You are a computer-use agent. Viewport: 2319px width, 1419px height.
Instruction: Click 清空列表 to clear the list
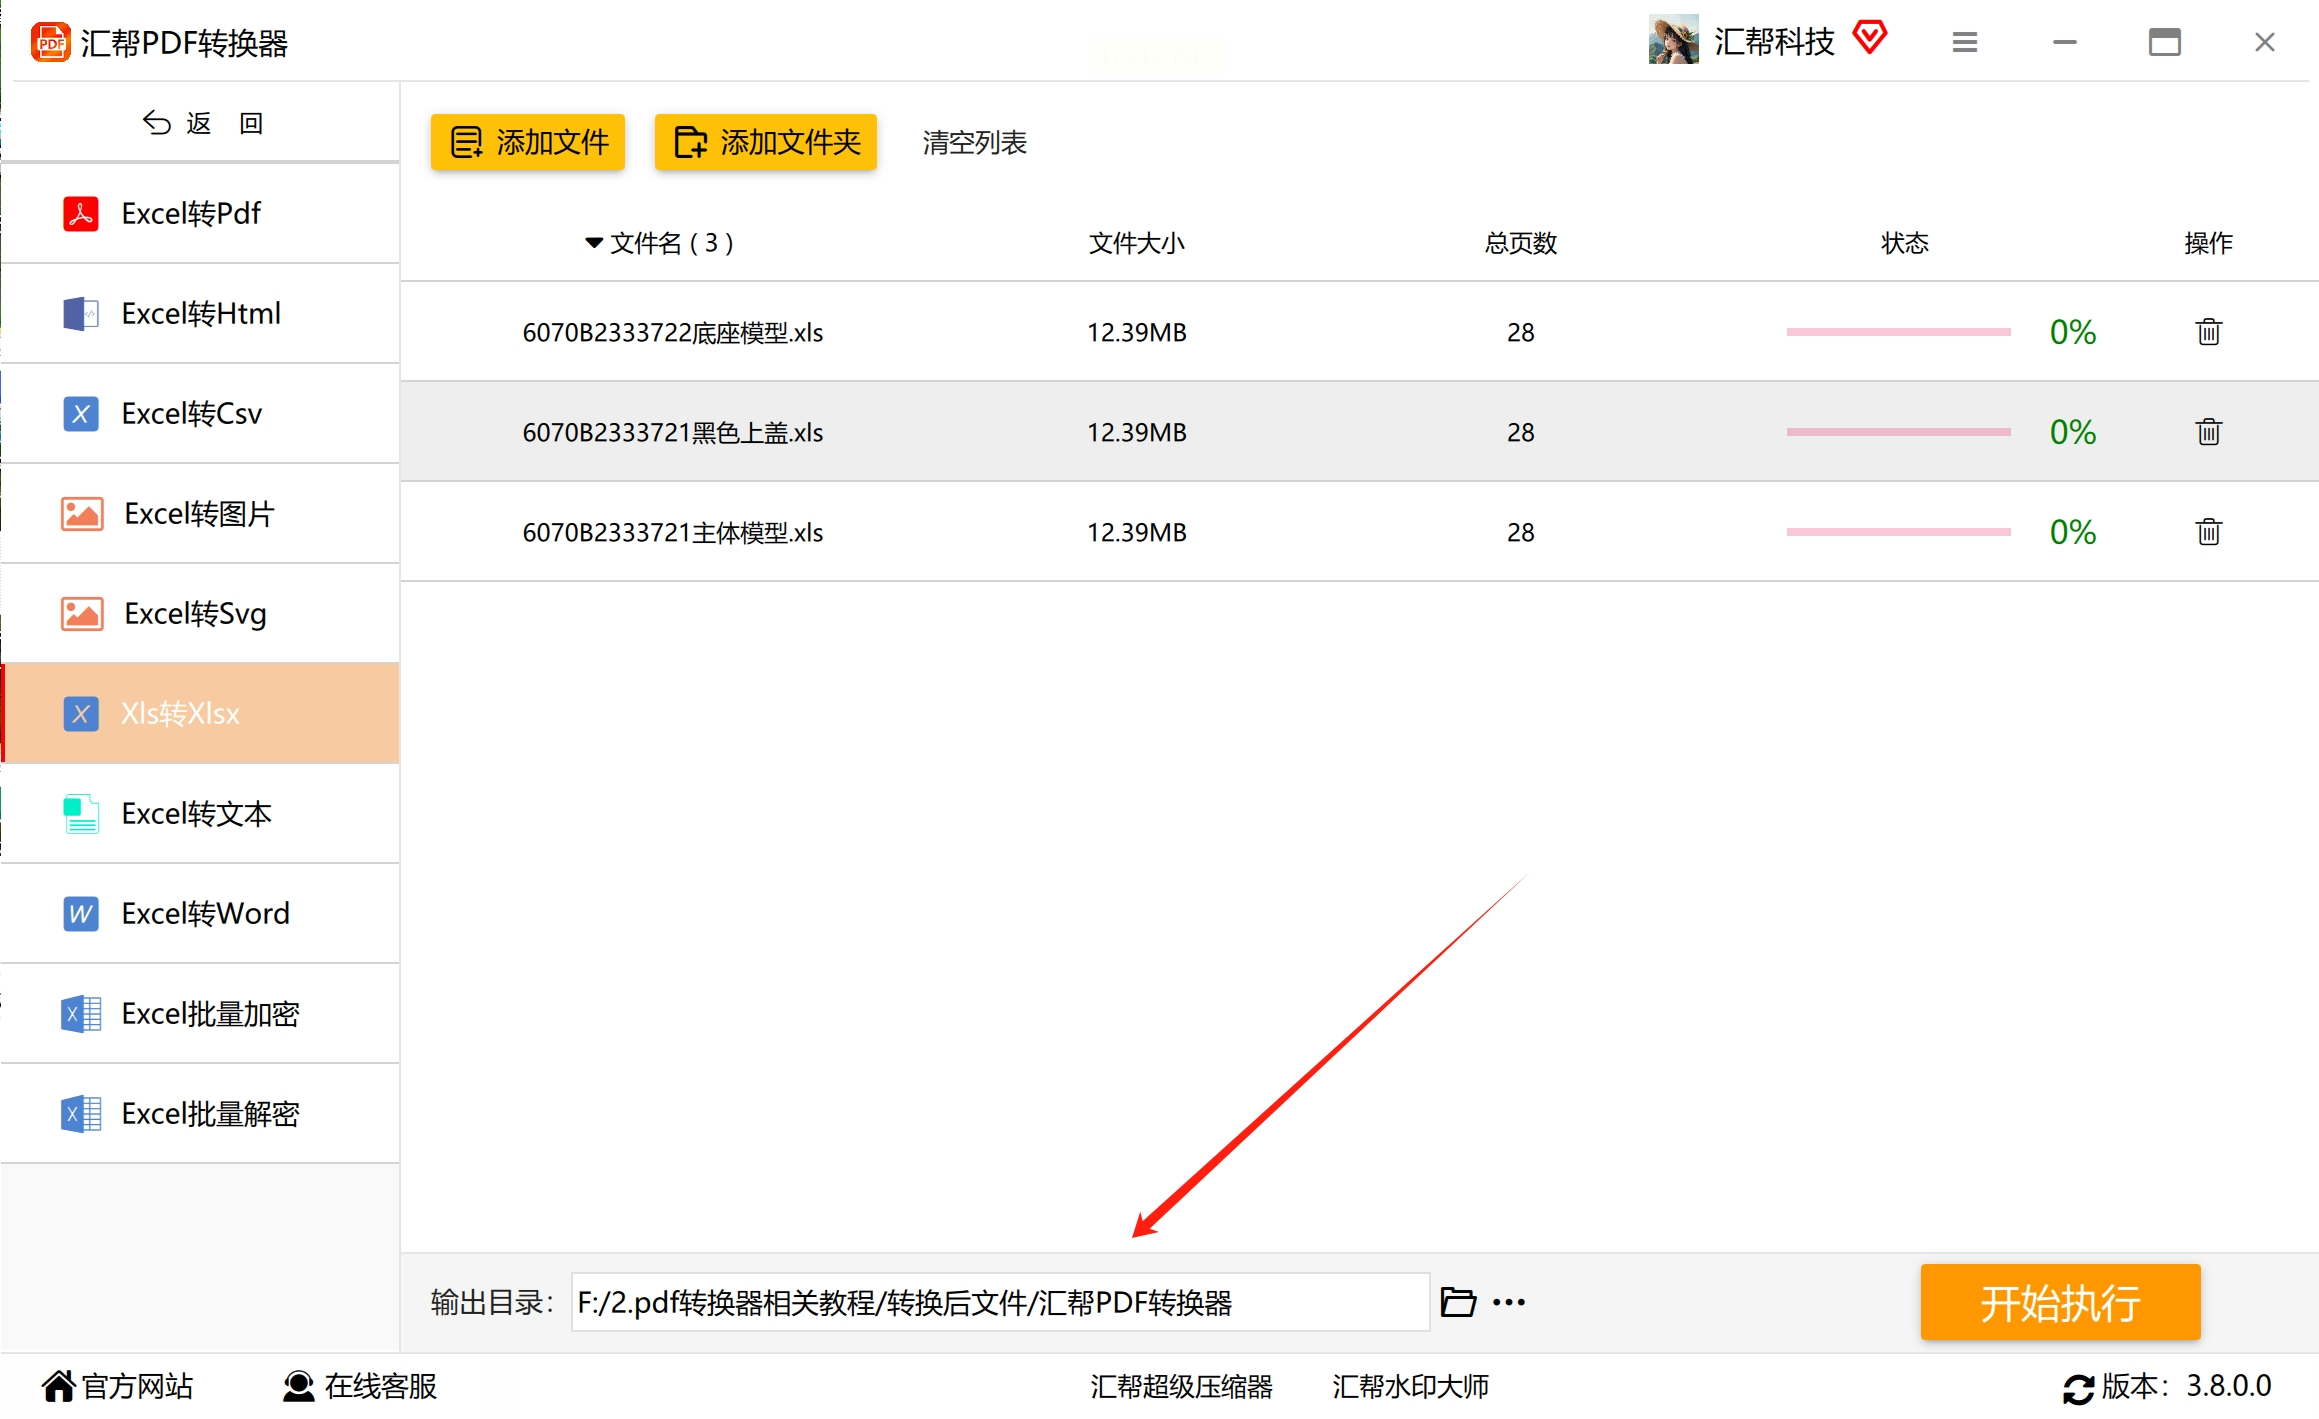pyautogui.click(x=974, y=143)
